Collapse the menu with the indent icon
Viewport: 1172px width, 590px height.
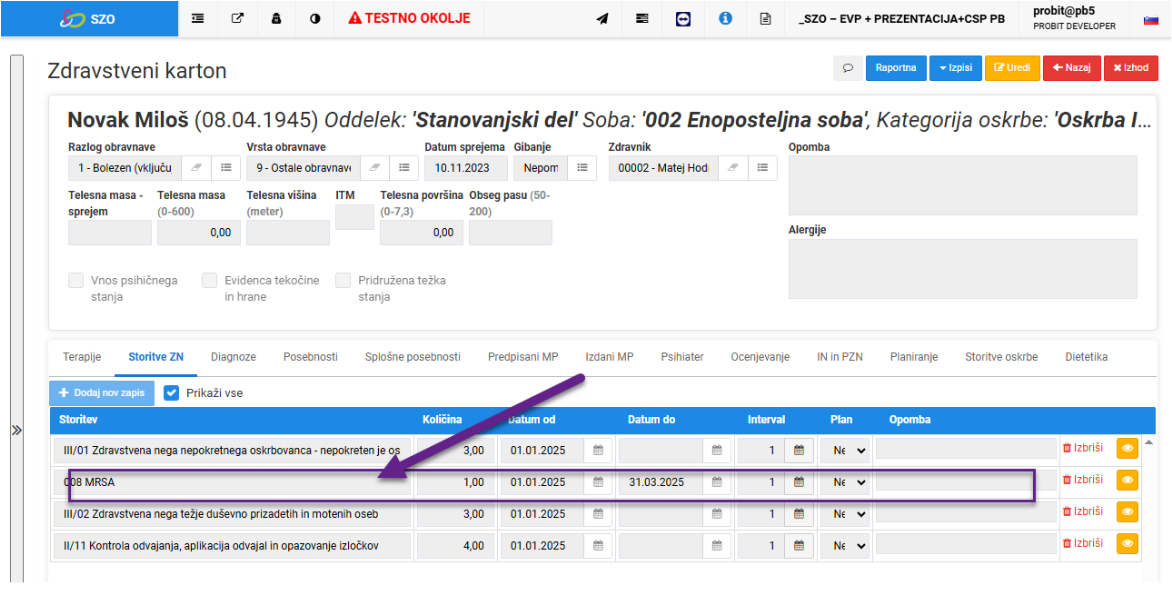coord(198,19)
